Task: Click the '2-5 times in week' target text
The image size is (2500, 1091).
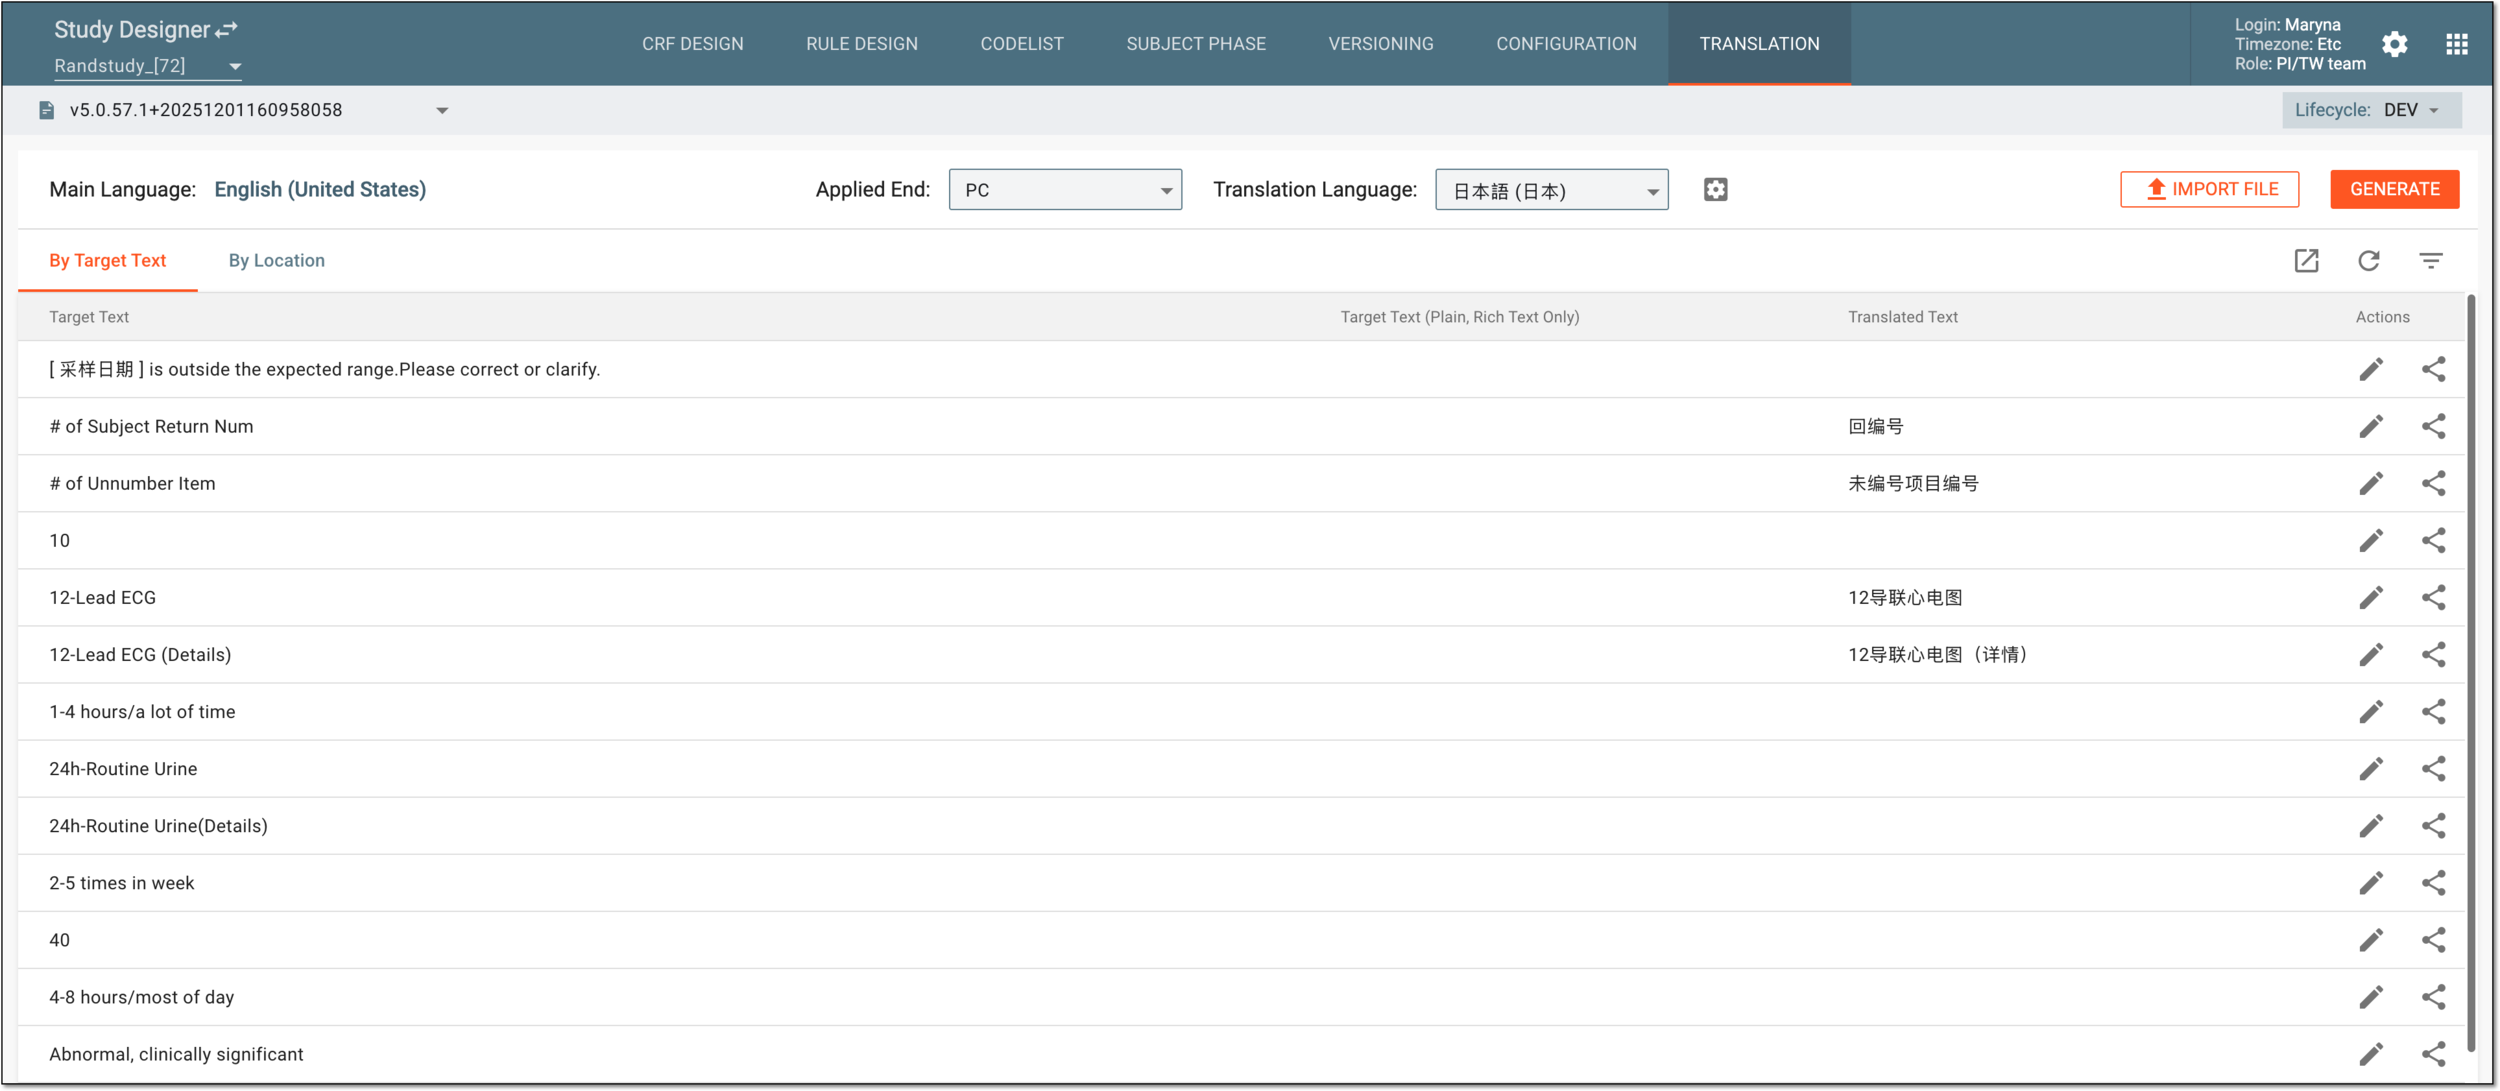Action: coord(121,883)
